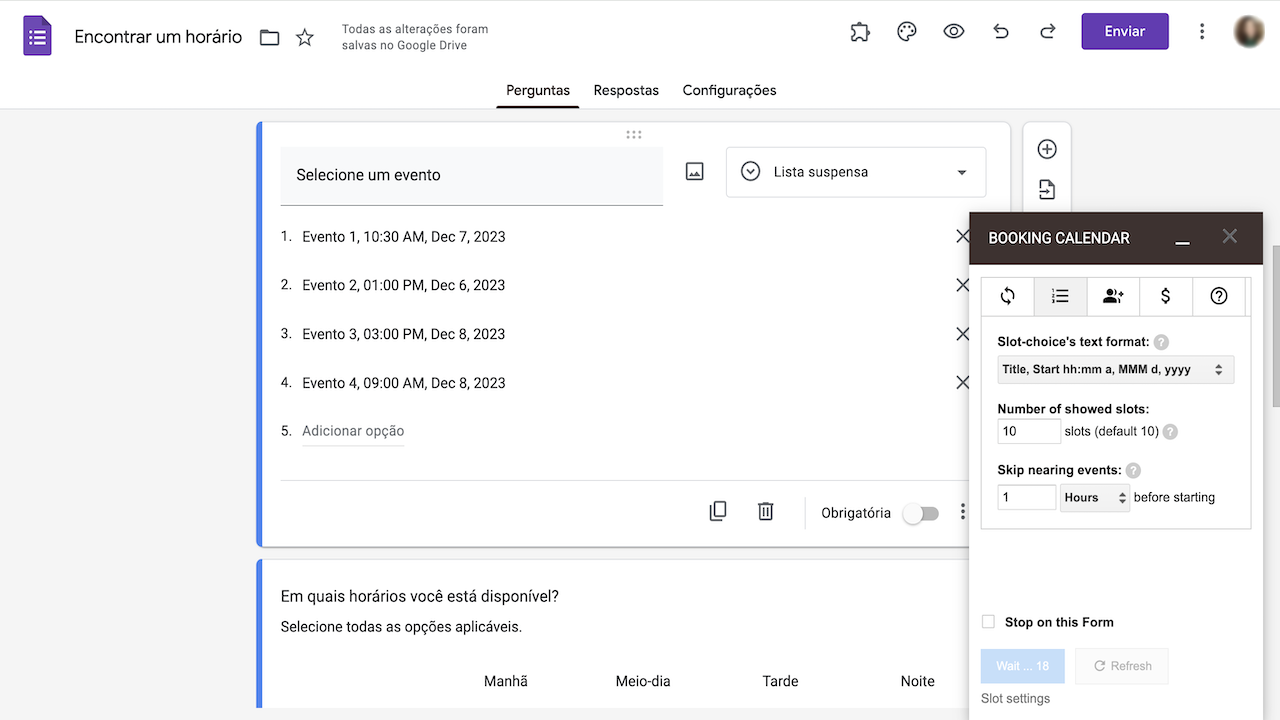Check the Stop on this Form box
1280x720 pixels.
988,622
